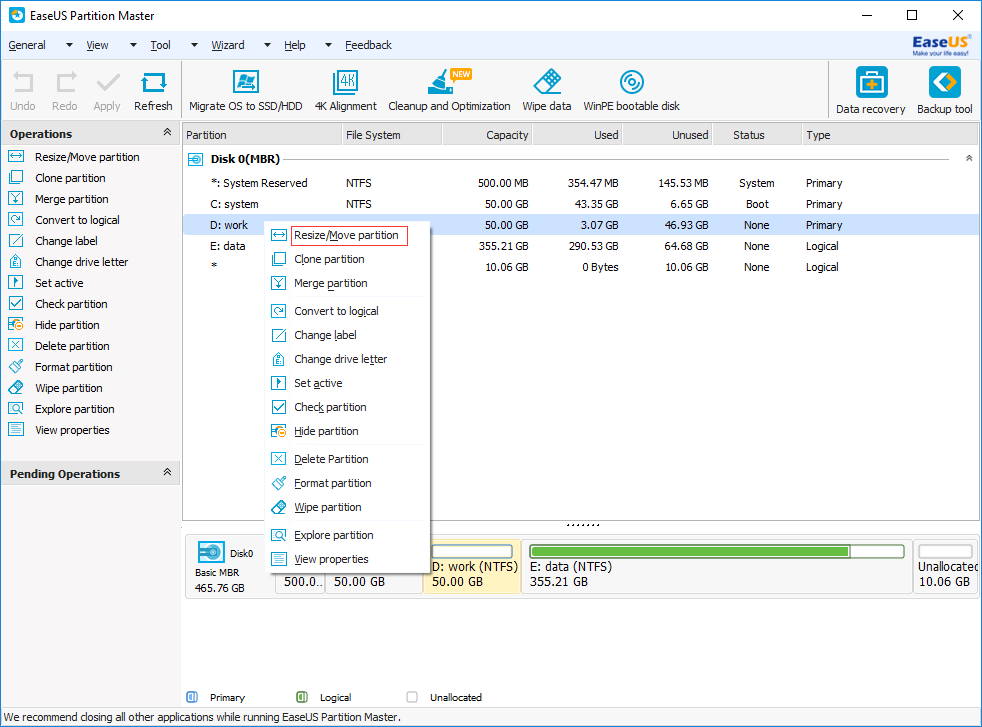The image size is (982, 727).
Task: Click the Change label icon in Operations panel
Action: [16, 240]
